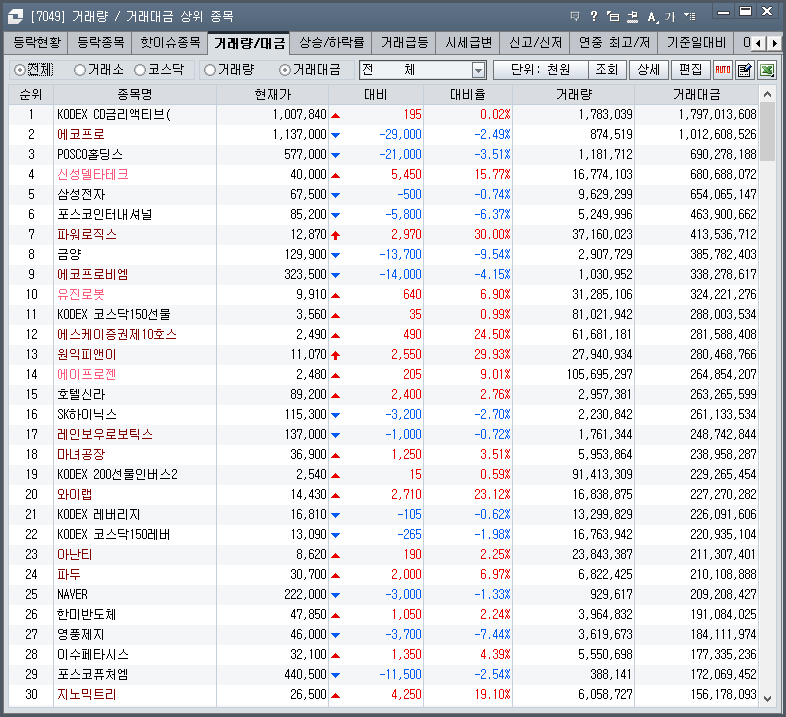Select the NAVER stock name
This screenshot has height=717, width=786.
(72, 595)
